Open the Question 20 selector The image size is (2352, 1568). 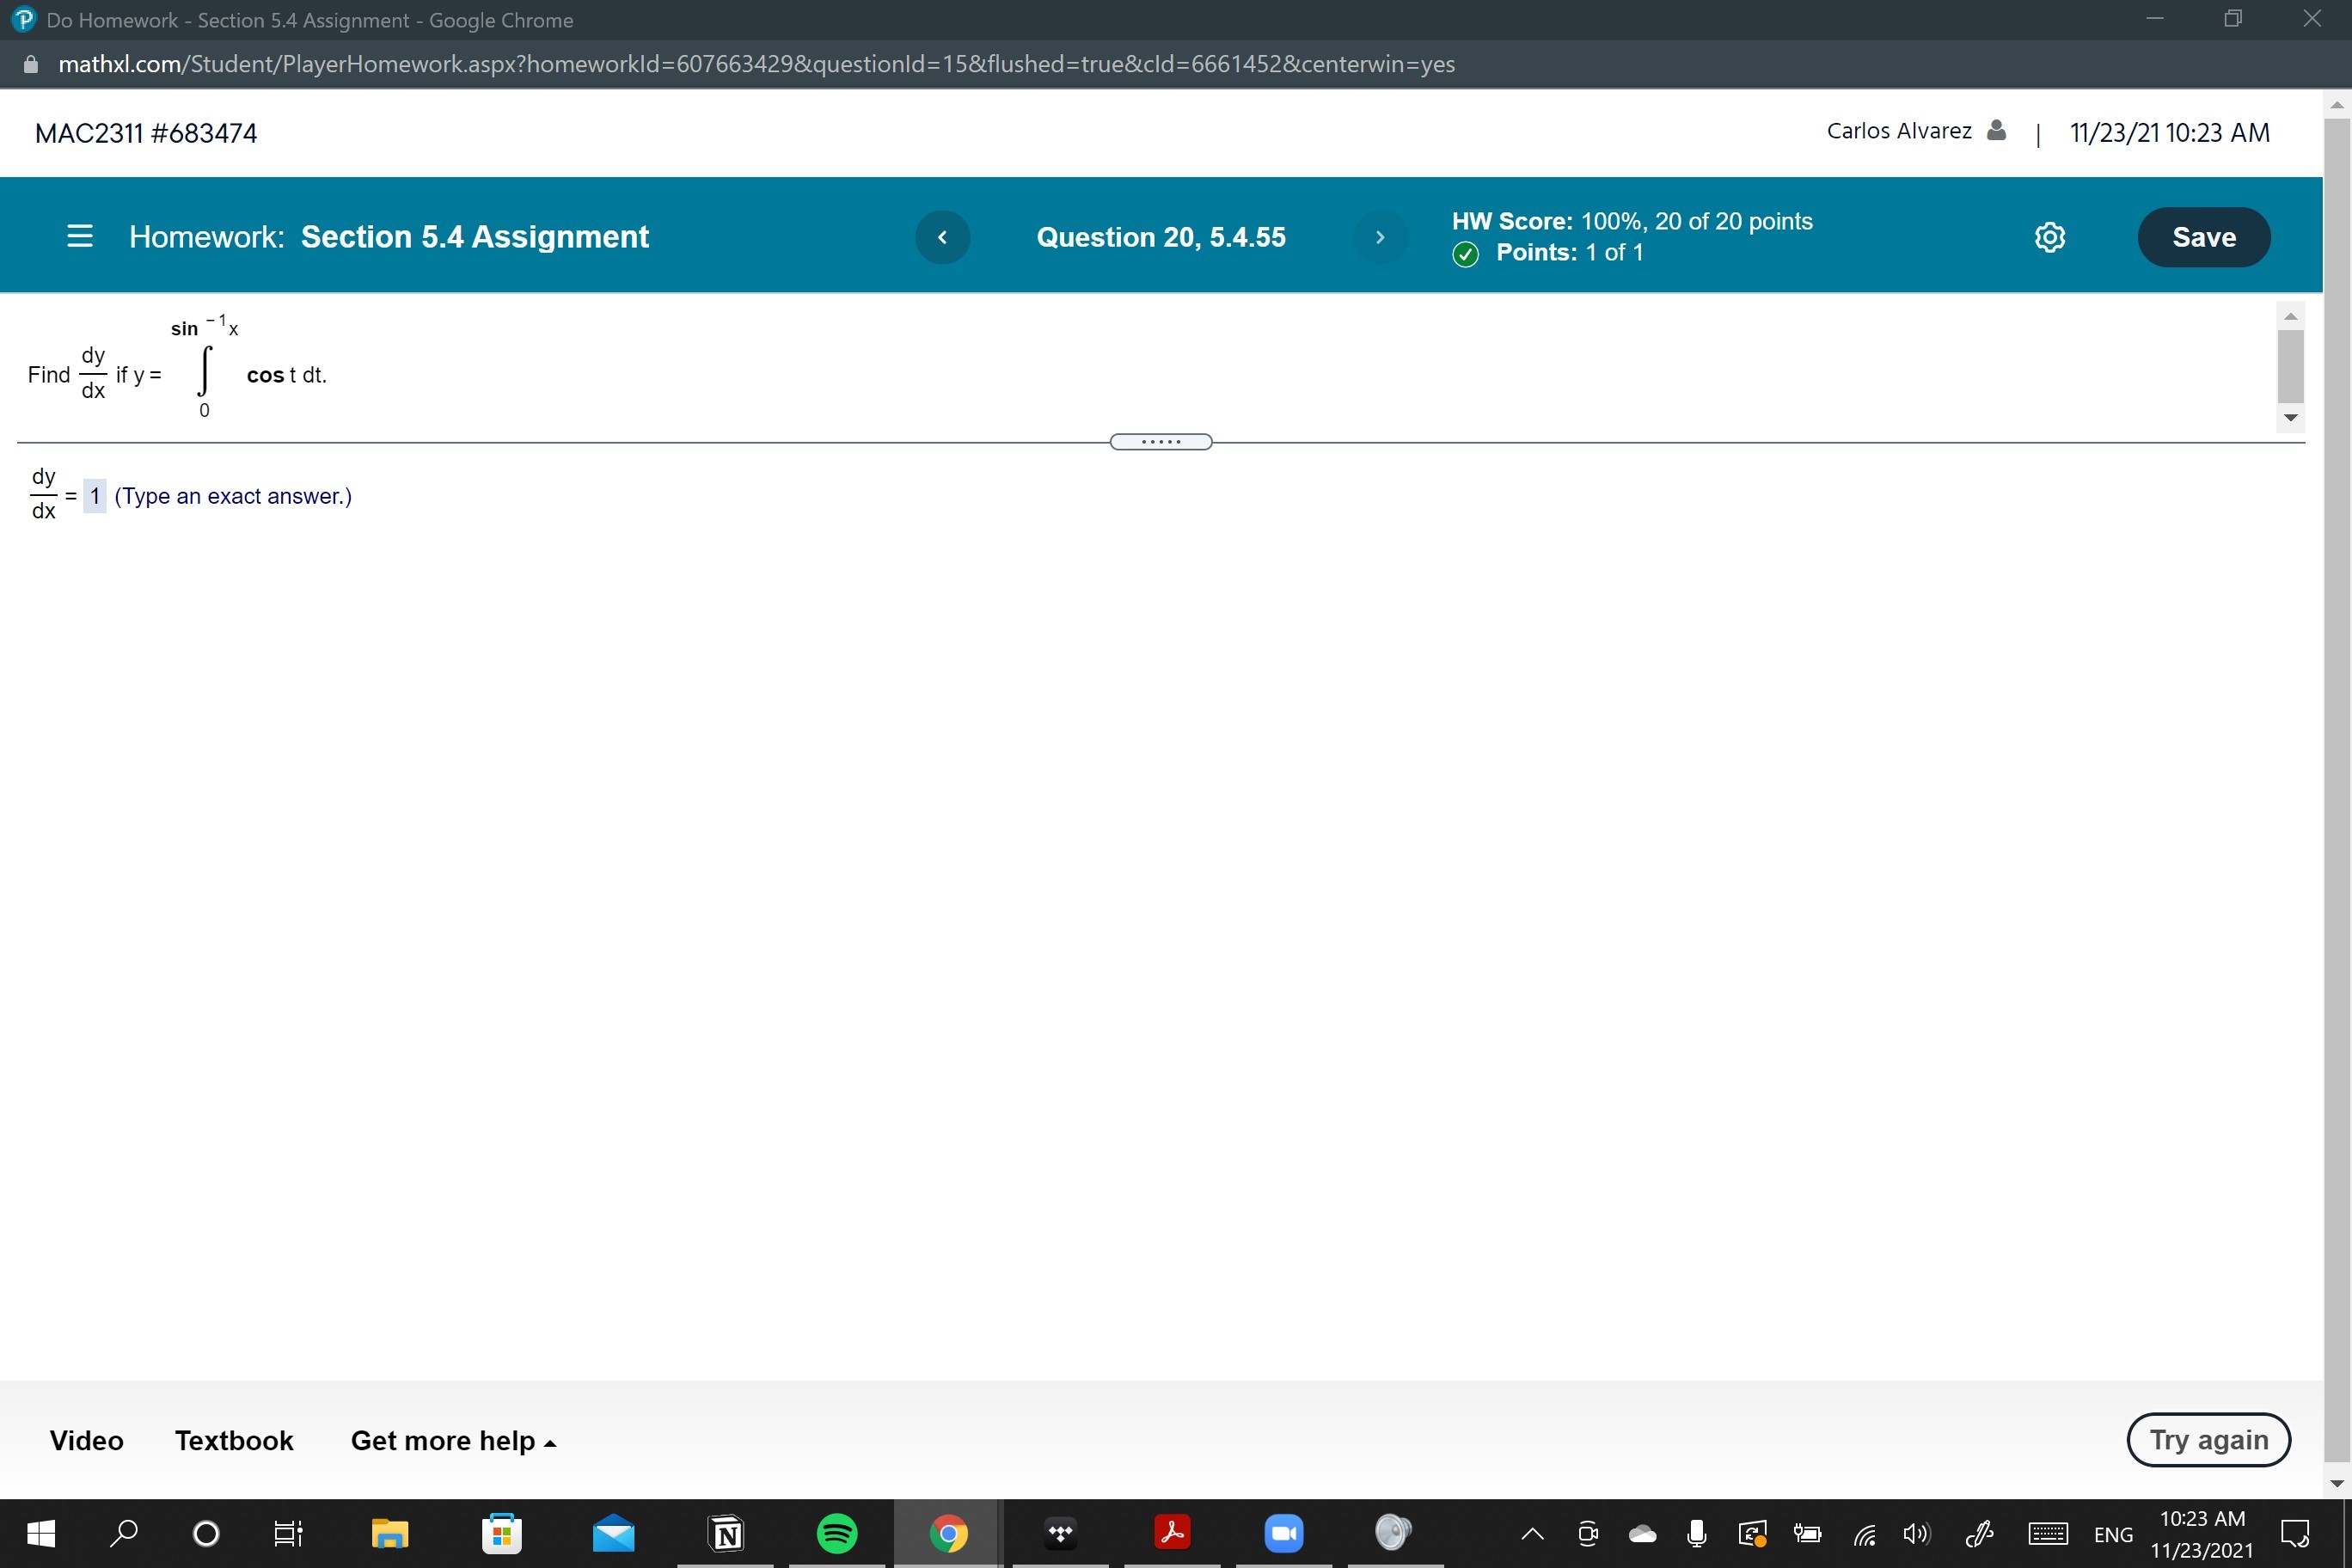pos(1160,237)
